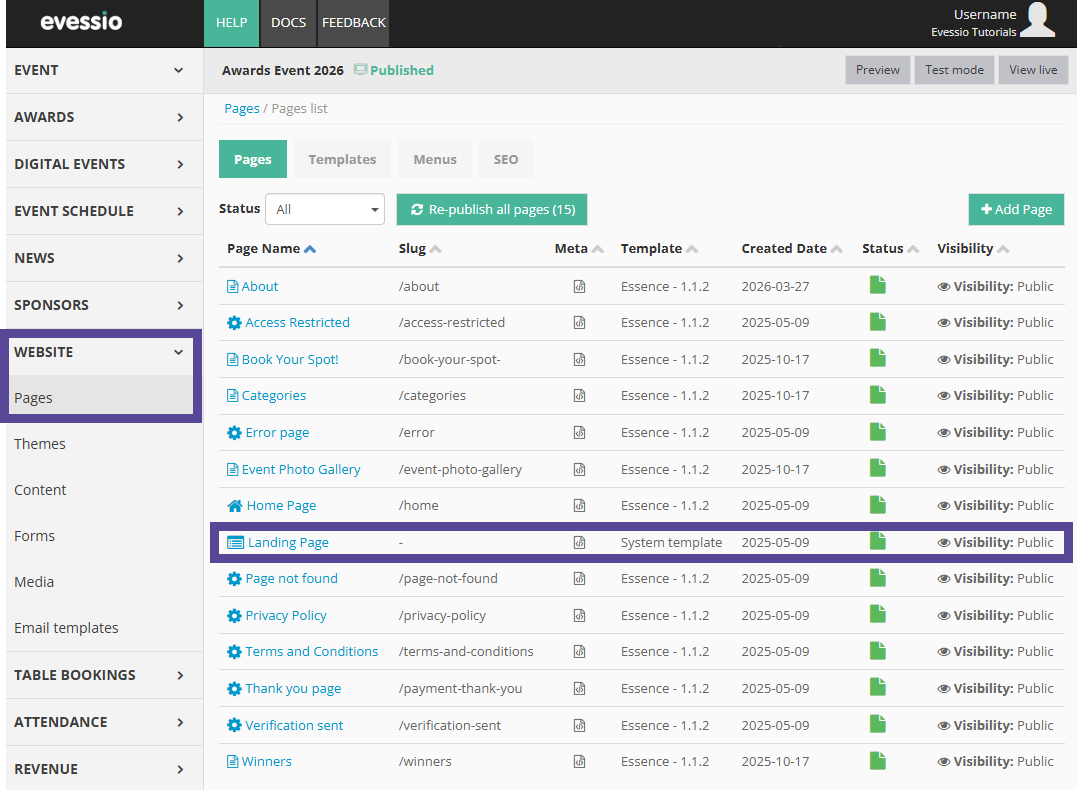
Task: Switch to the Templates tab
Action: [342, 159]
